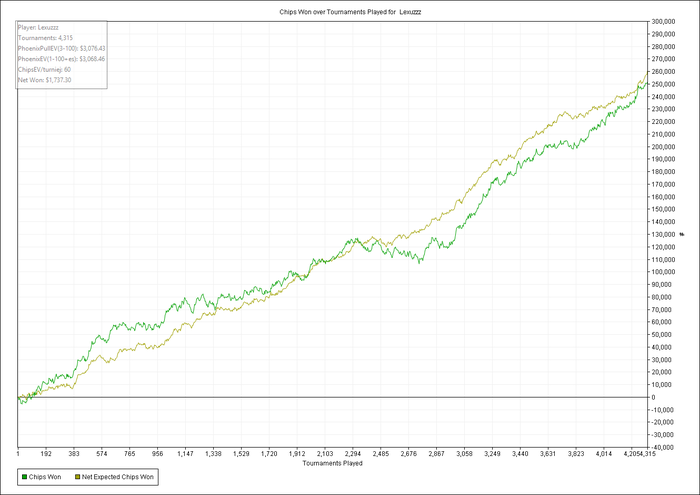Click the 192 x-axis tick label
Screen dimensions: 700x495
pos(46,454)
